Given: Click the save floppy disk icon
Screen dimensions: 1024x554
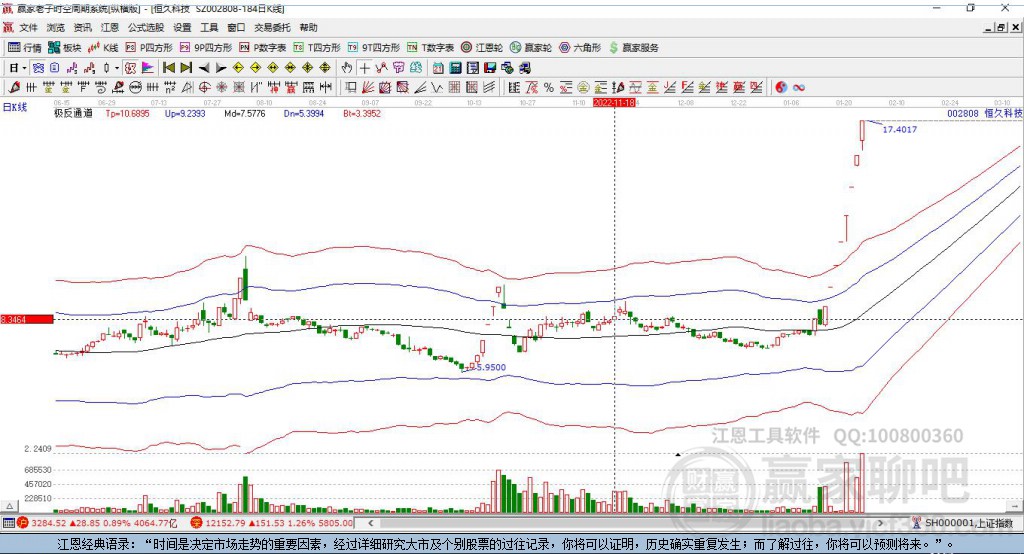Looking at the screenshot, I should pyautogui.click(x=490, y=68).
